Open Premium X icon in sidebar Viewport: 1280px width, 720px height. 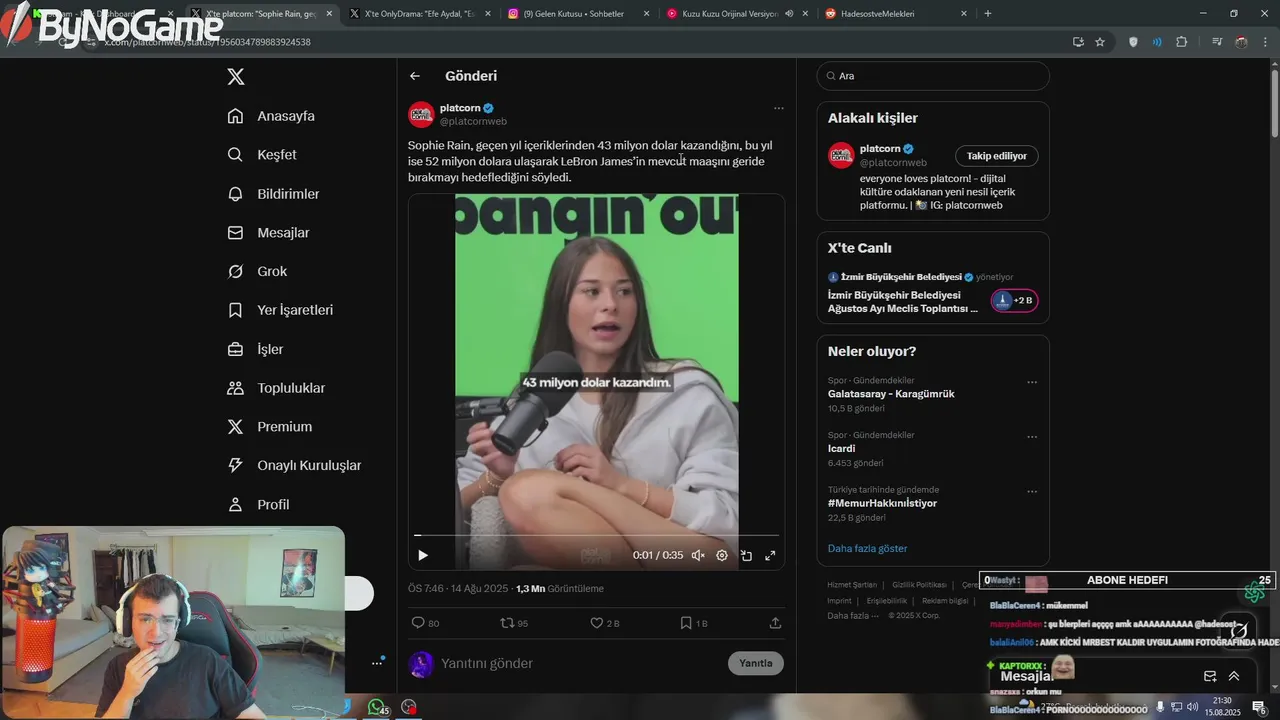point(235,427)
